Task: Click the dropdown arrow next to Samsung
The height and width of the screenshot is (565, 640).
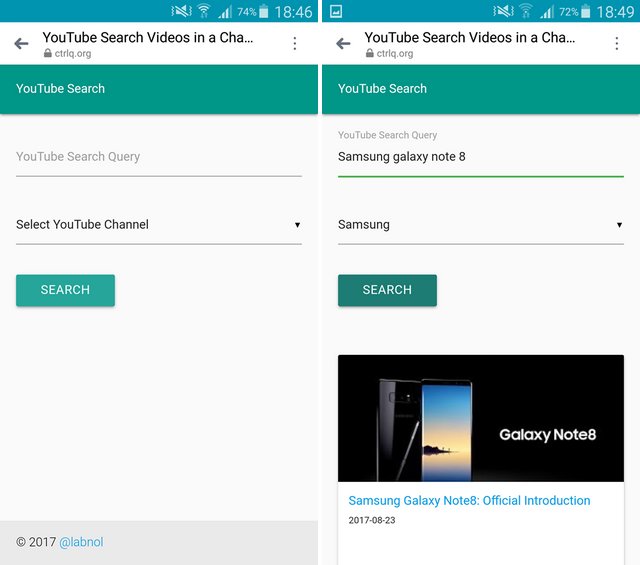Action: tap(619, 225)
